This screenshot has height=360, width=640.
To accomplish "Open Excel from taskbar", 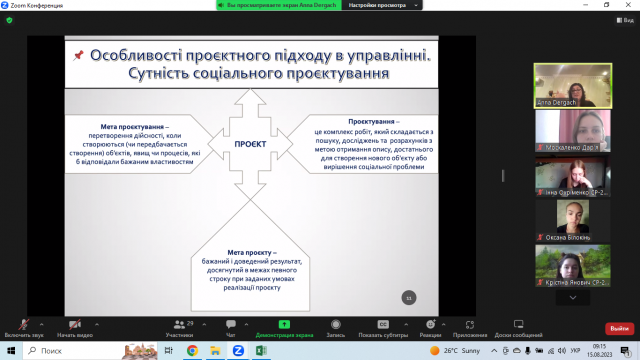I will click(261, 351).
